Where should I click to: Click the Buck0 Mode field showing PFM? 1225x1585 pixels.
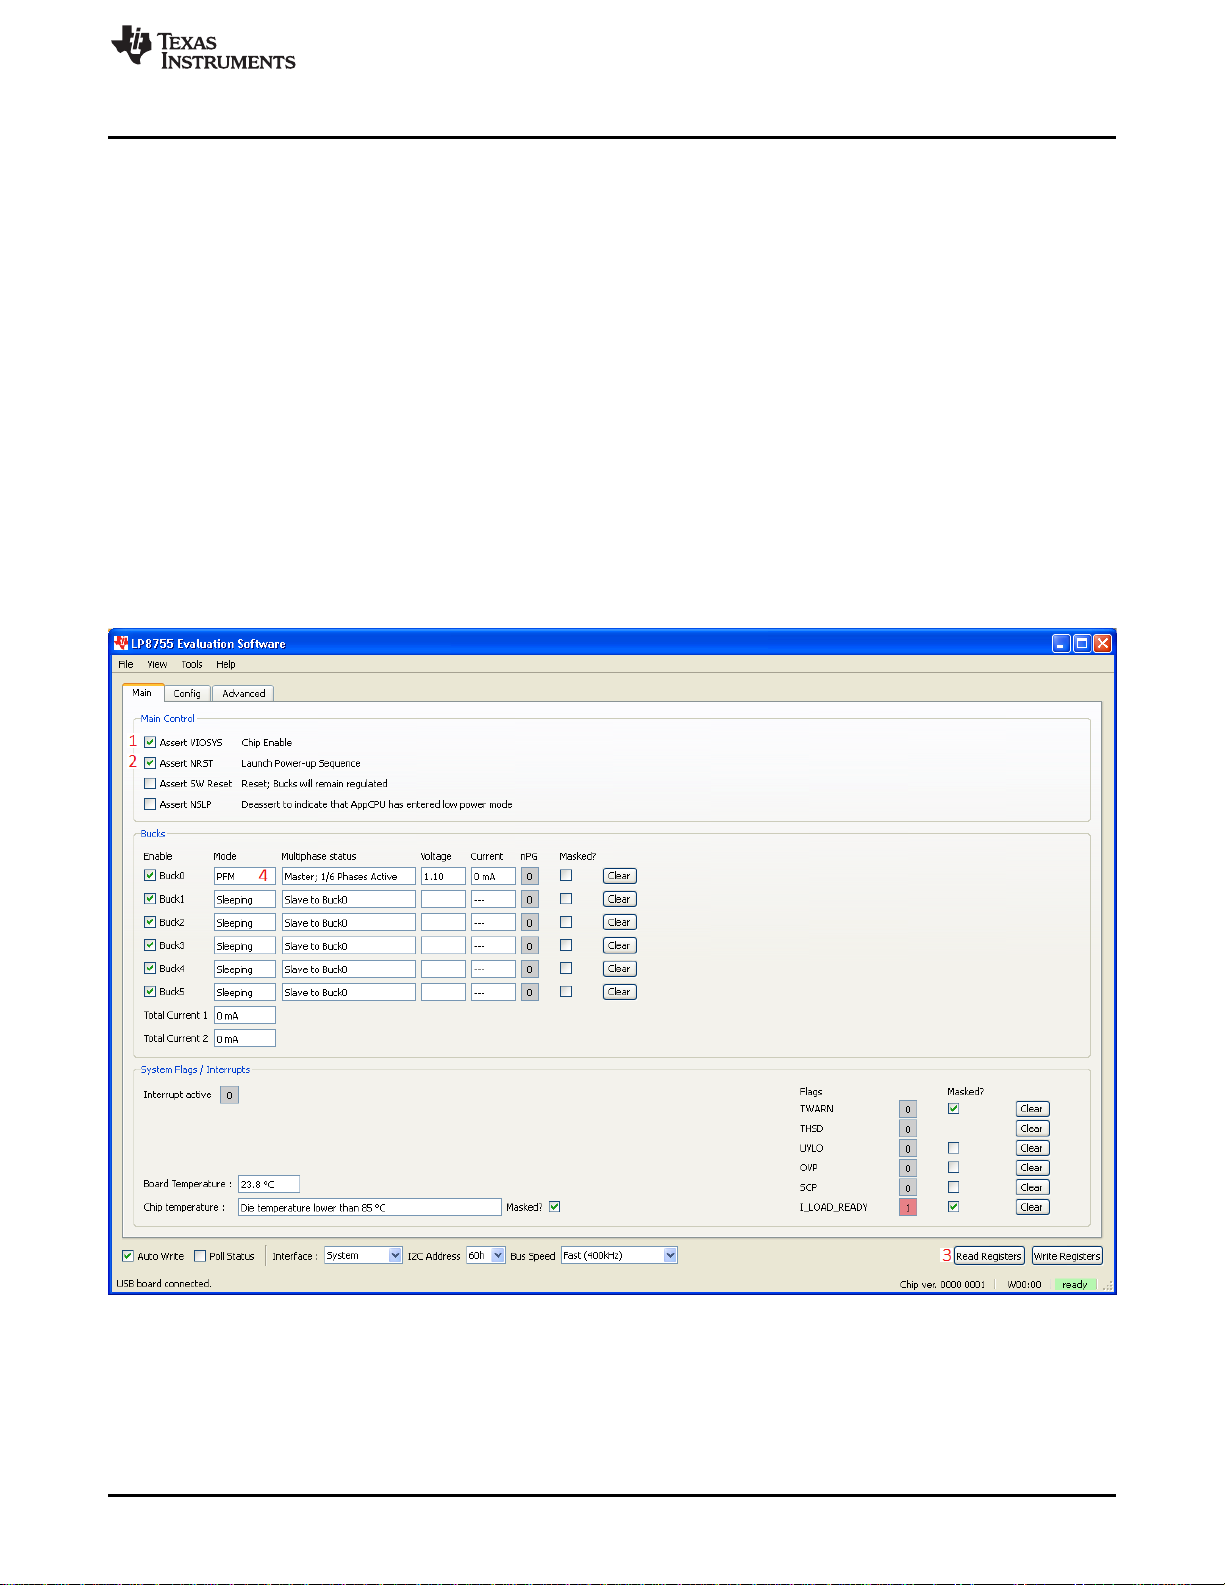pos(244,876)
